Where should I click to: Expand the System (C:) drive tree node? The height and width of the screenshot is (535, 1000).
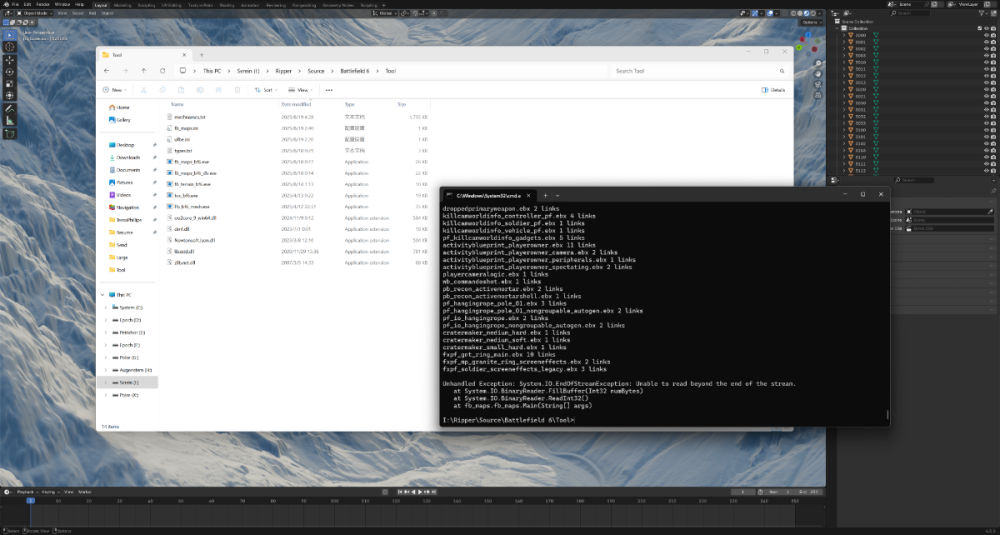106,308
